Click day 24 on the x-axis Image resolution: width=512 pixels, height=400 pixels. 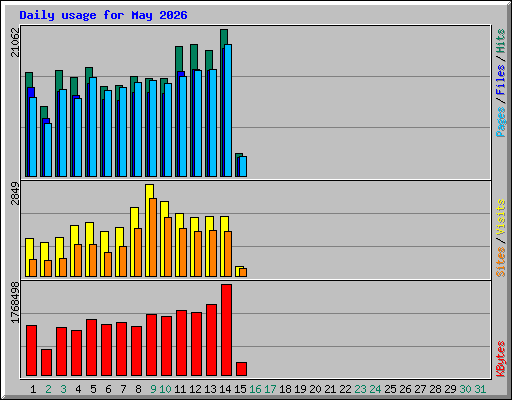375,389
